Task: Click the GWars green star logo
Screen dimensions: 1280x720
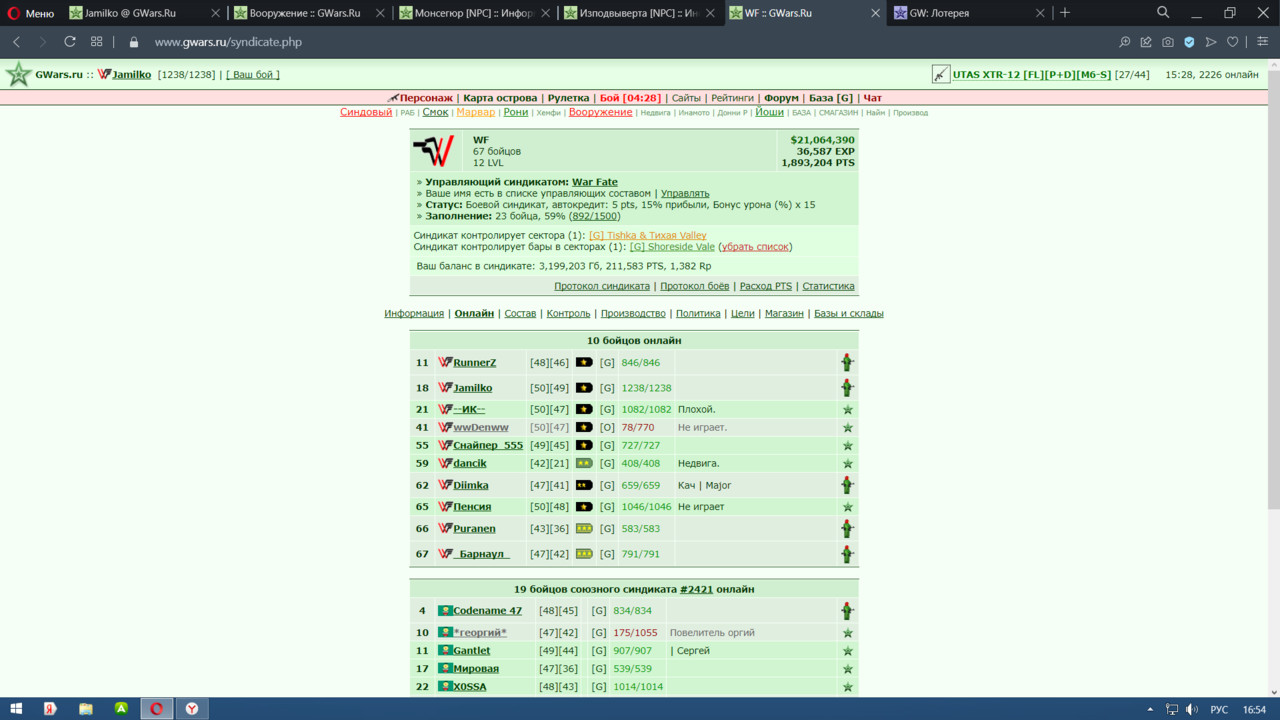Action: pyautogui.click(x=18, y=75)
